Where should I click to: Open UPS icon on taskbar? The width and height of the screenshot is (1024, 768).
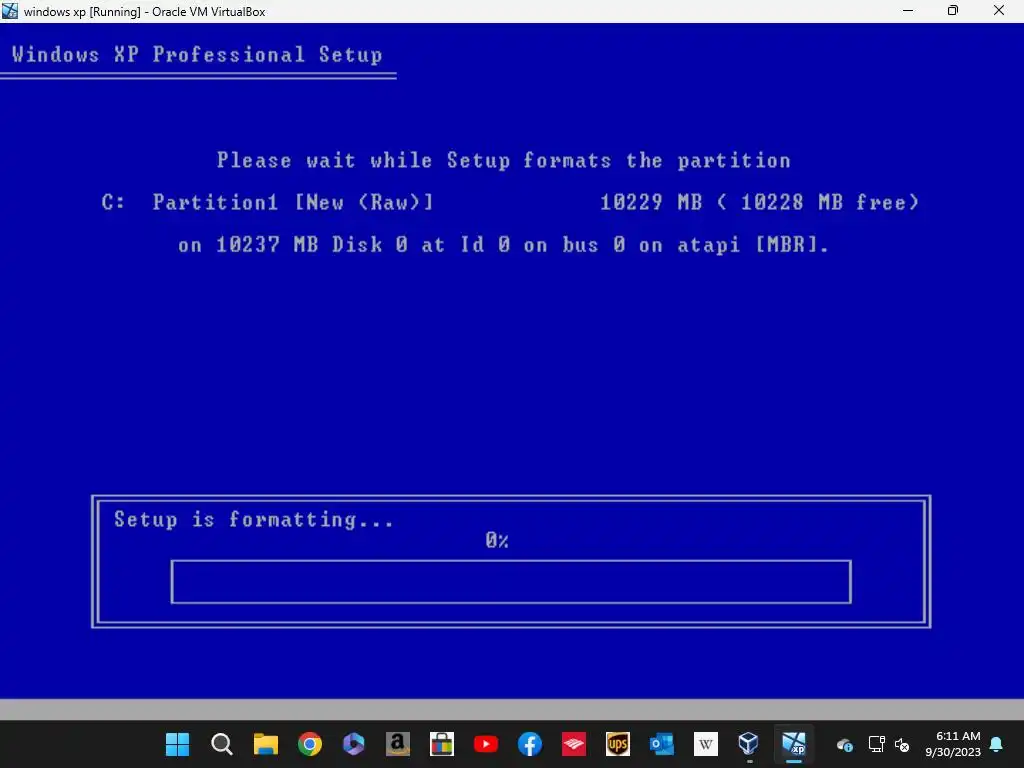click(618, 744)
